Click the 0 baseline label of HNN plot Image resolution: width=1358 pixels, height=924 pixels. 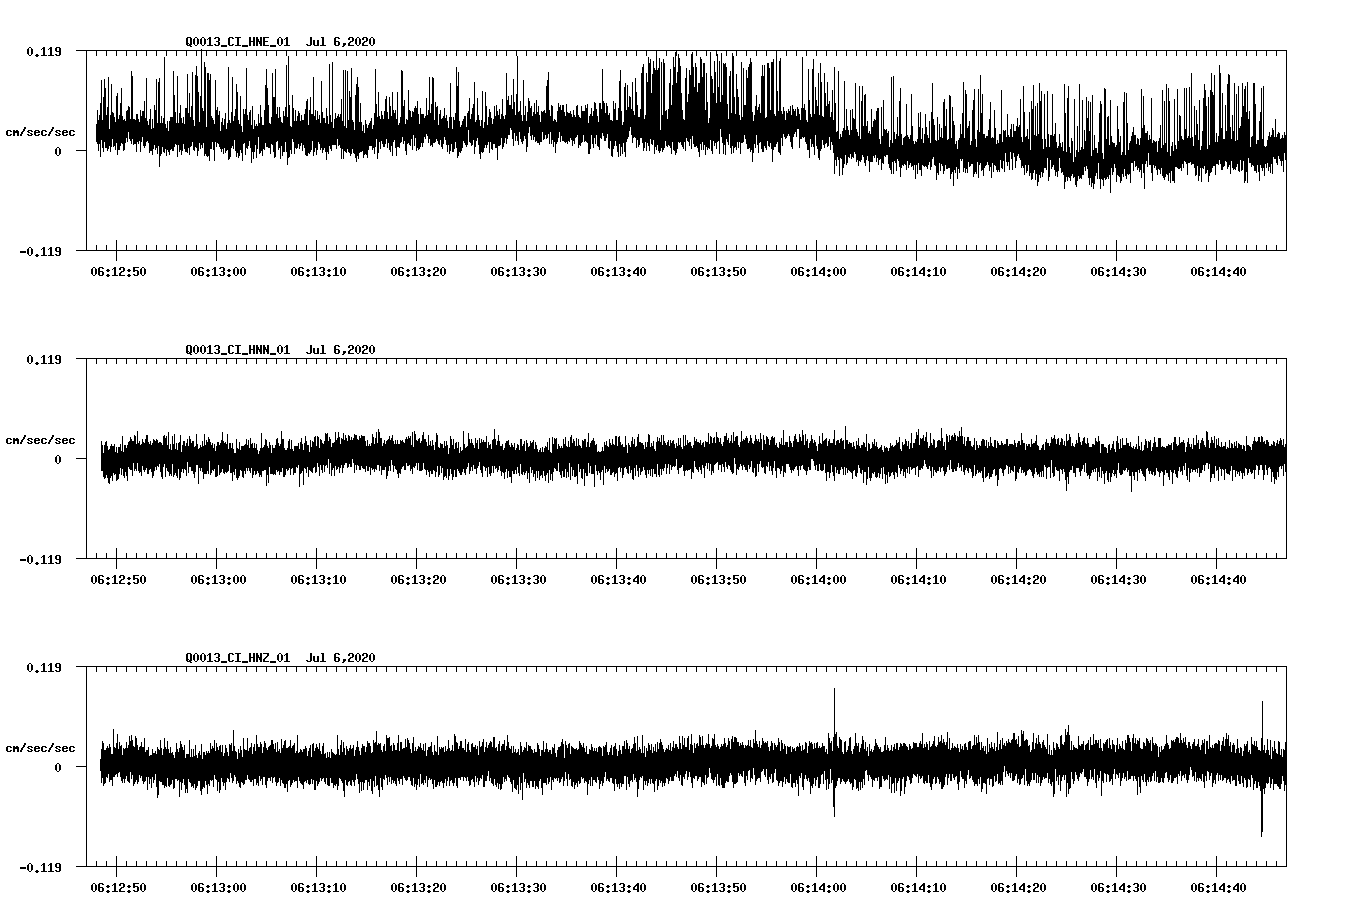(58, 459)
